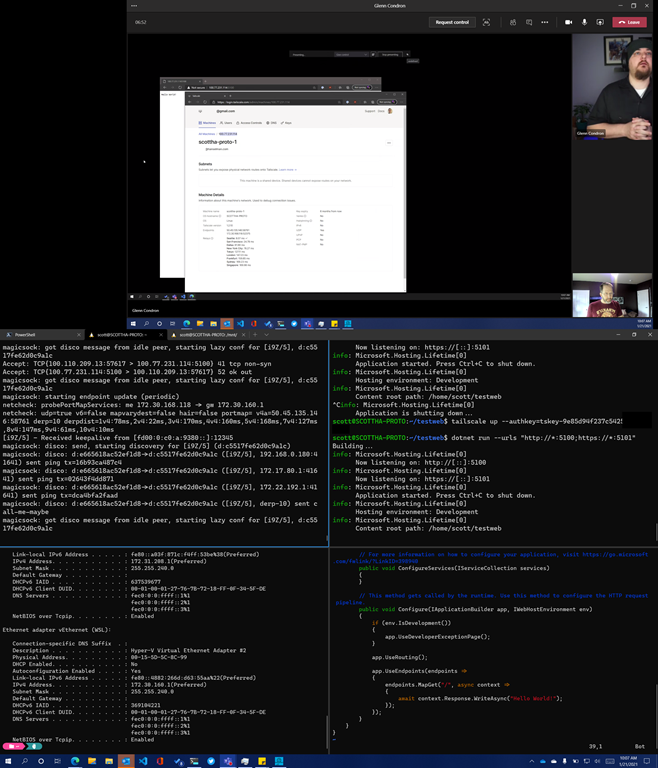Open Twitter icon in the bottom taskbar
This screenshot has width=658, height=768.
(x=211, y=761)
